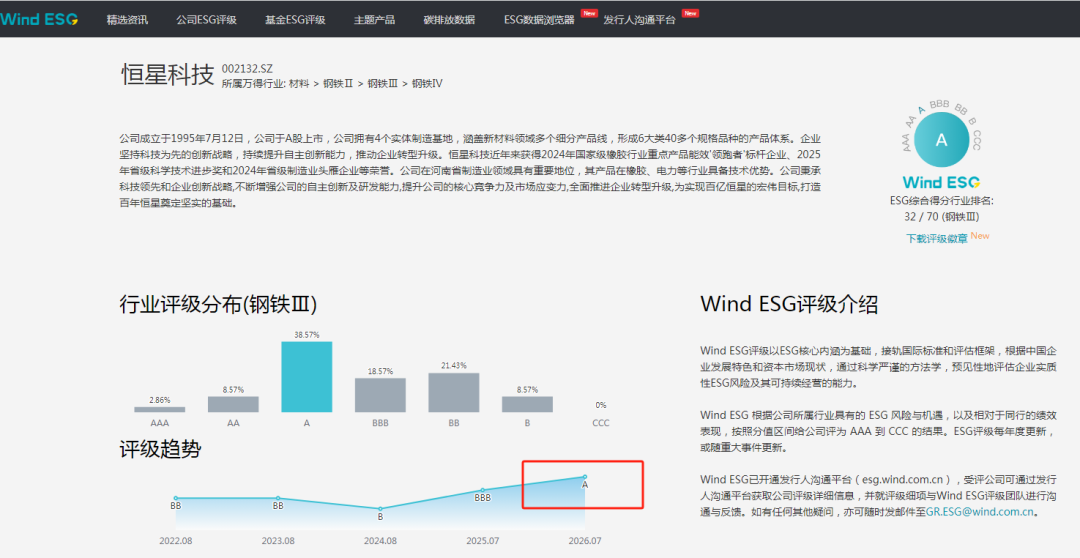Click New badge beside 发行人沟通平台
Viewport: 1080px width, 558px height.
pos(690,13)
